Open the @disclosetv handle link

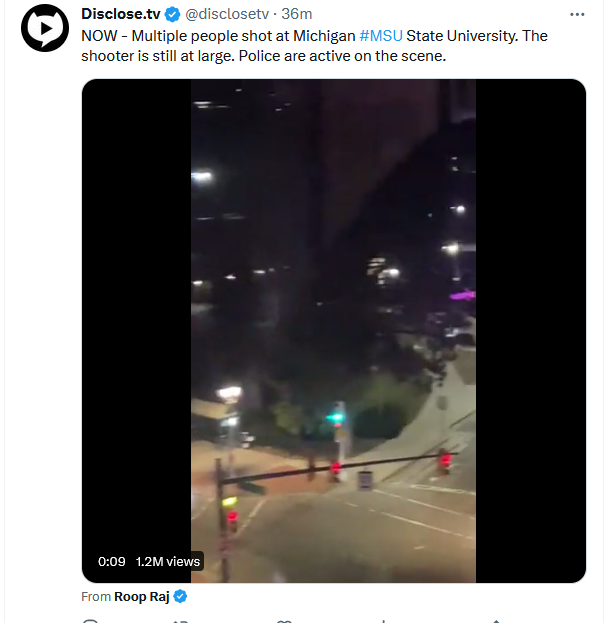tap(227, 14)
